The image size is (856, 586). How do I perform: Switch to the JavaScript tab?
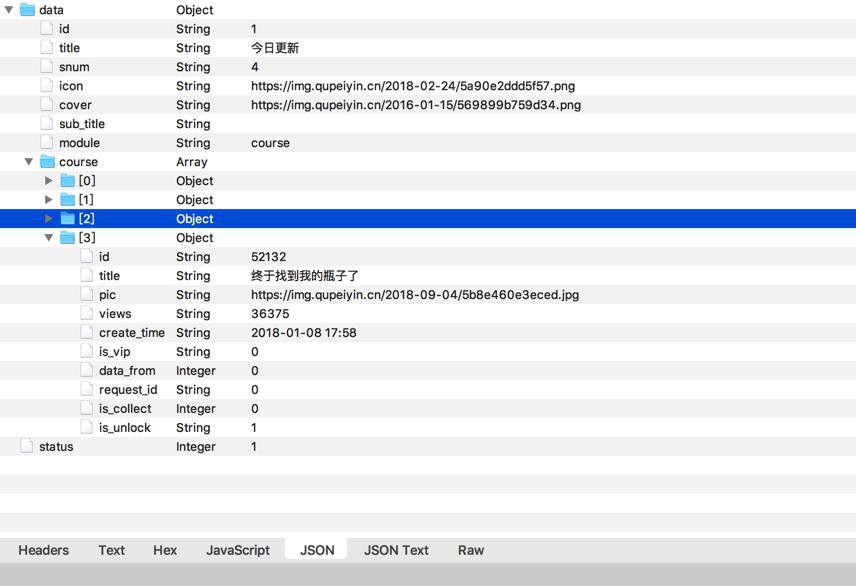[238, 550]
